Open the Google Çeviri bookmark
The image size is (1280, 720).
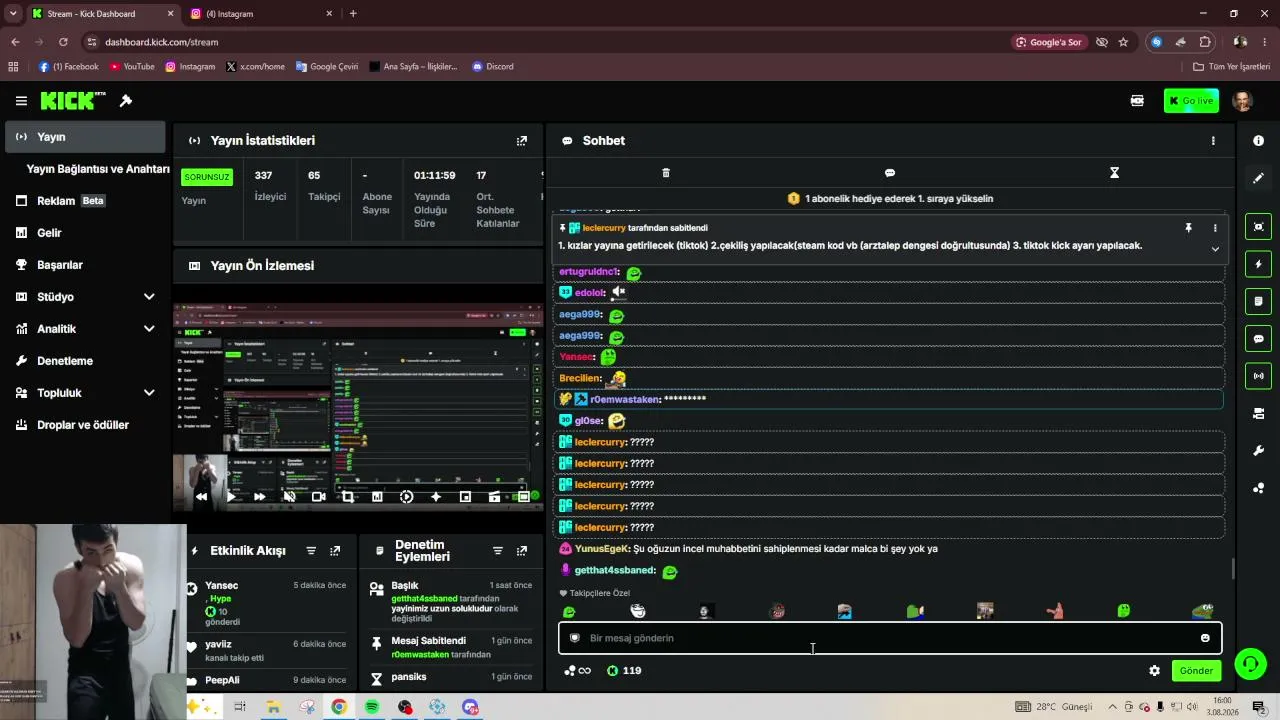pyautogui.click(x=326, y=67)
